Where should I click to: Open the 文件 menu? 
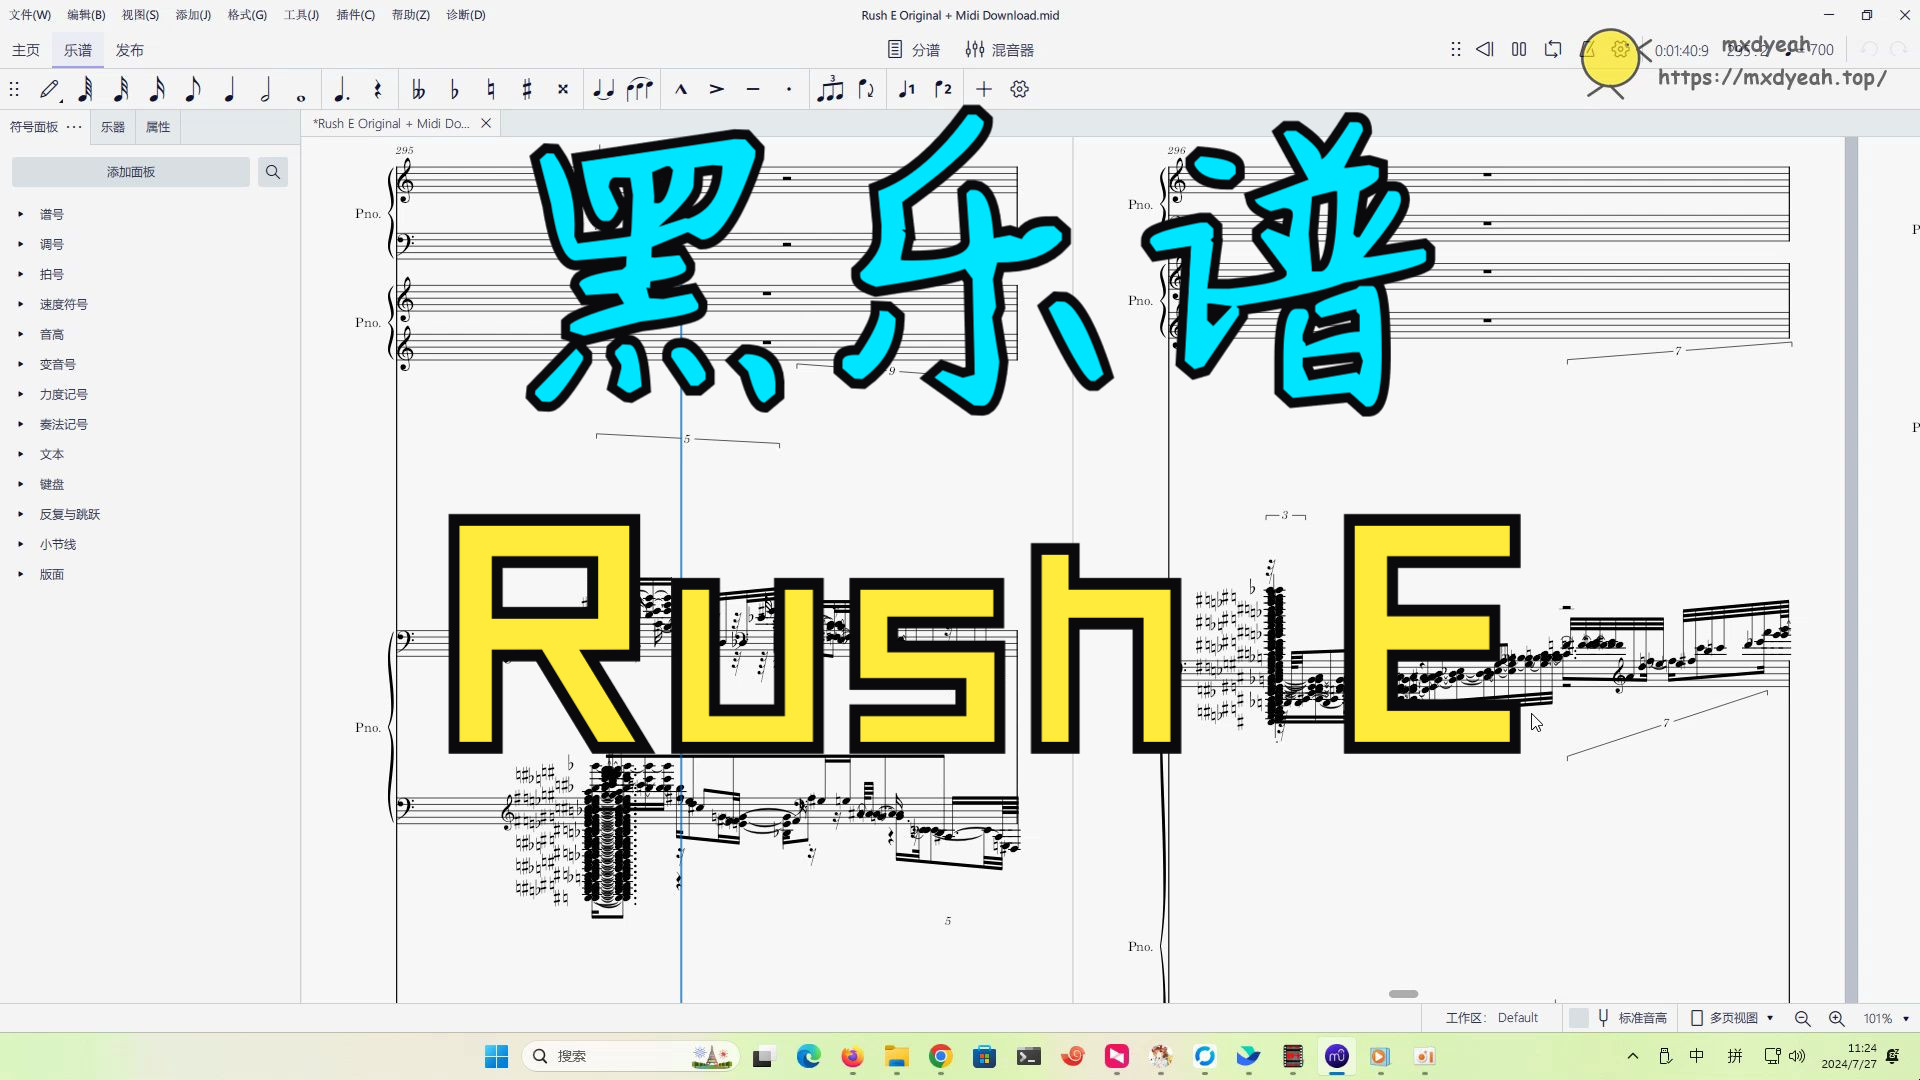point(30,15)
